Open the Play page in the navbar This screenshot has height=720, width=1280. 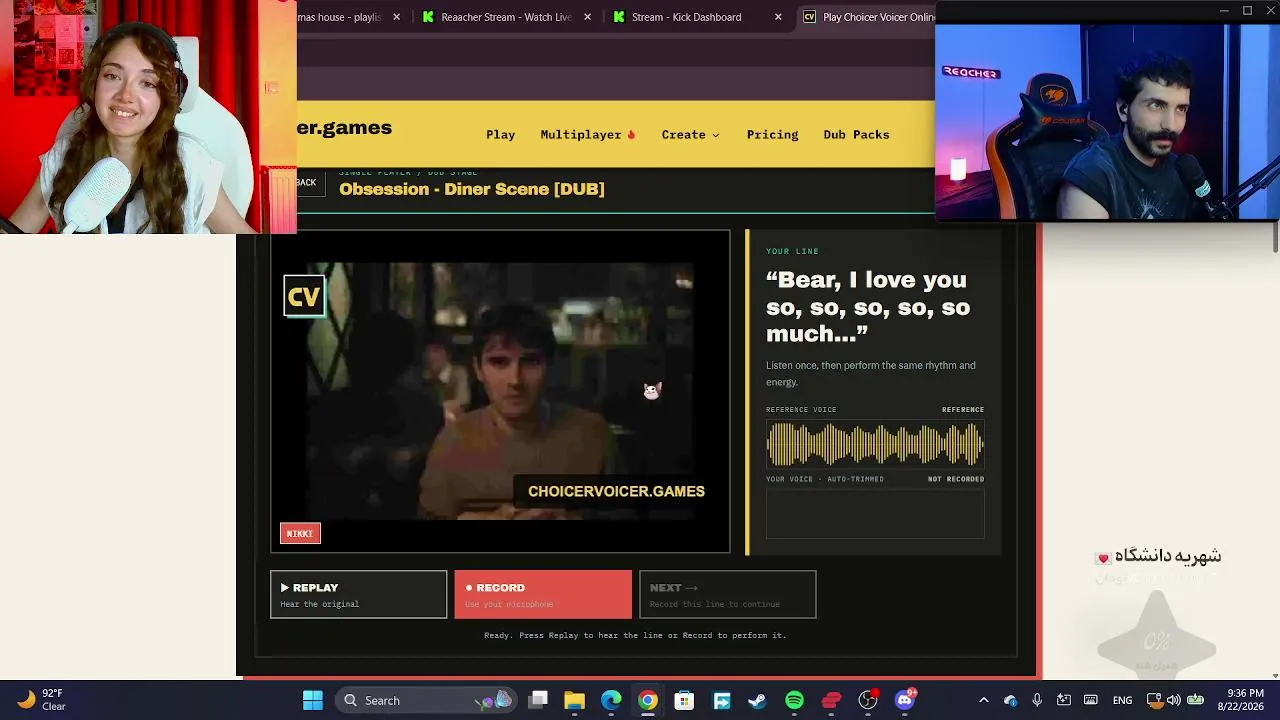pyautogui.click(x=500, y=134)
